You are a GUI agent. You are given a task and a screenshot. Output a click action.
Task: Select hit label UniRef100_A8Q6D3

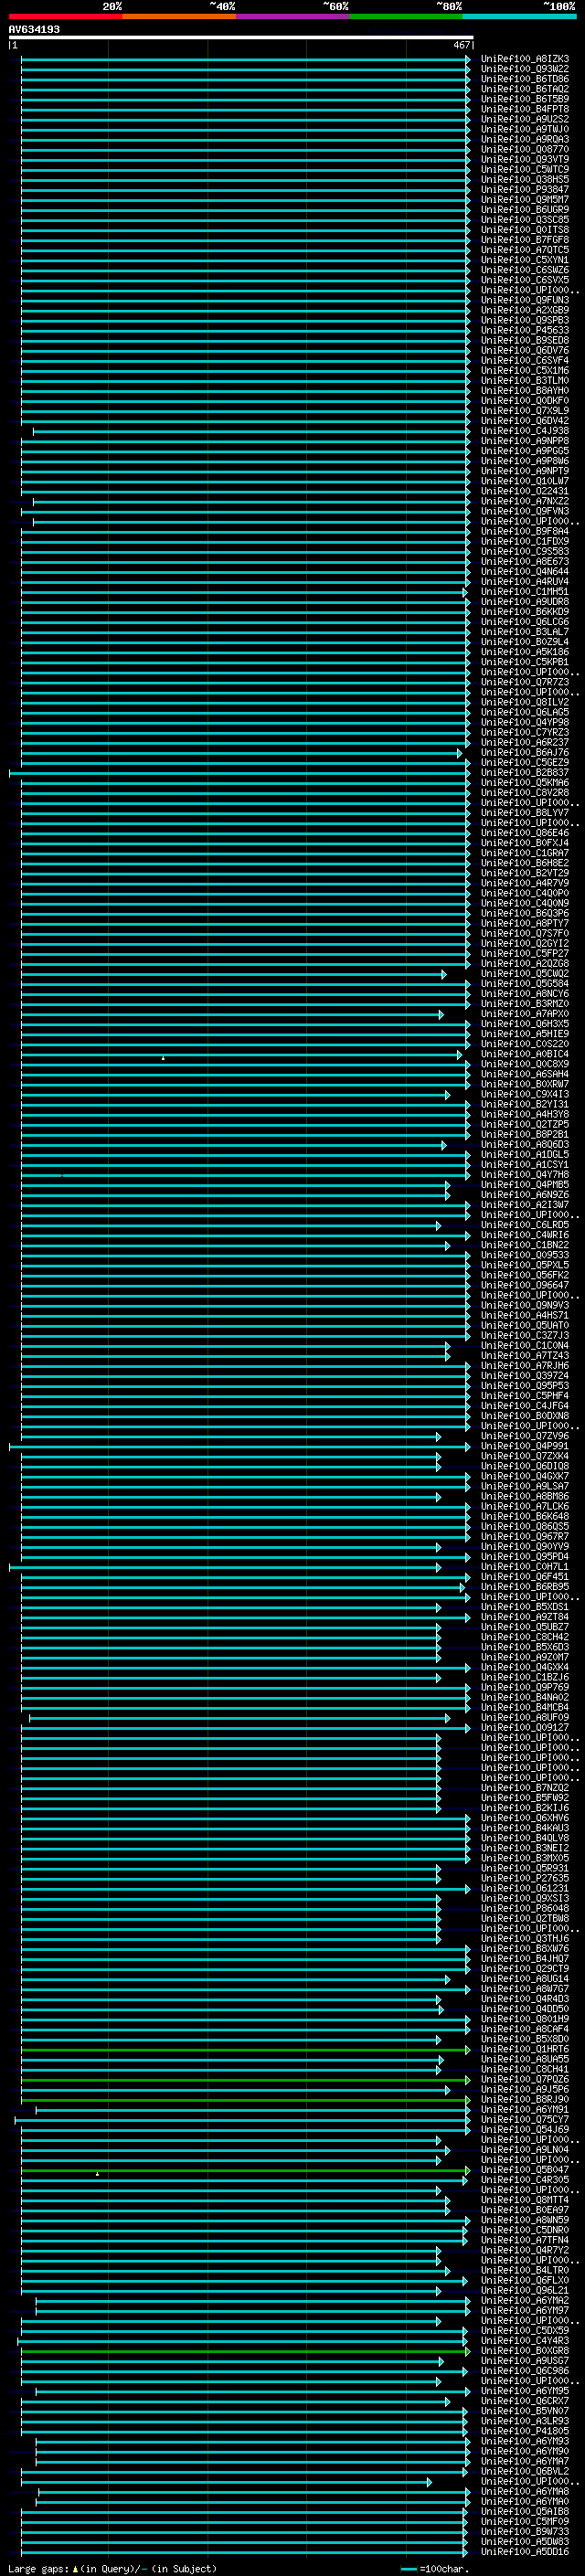(525, 1145)
